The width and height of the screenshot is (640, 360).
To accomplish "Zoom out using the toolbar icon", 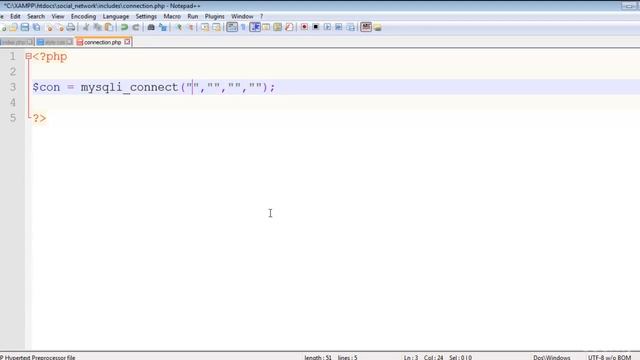I will click(190, 27).
